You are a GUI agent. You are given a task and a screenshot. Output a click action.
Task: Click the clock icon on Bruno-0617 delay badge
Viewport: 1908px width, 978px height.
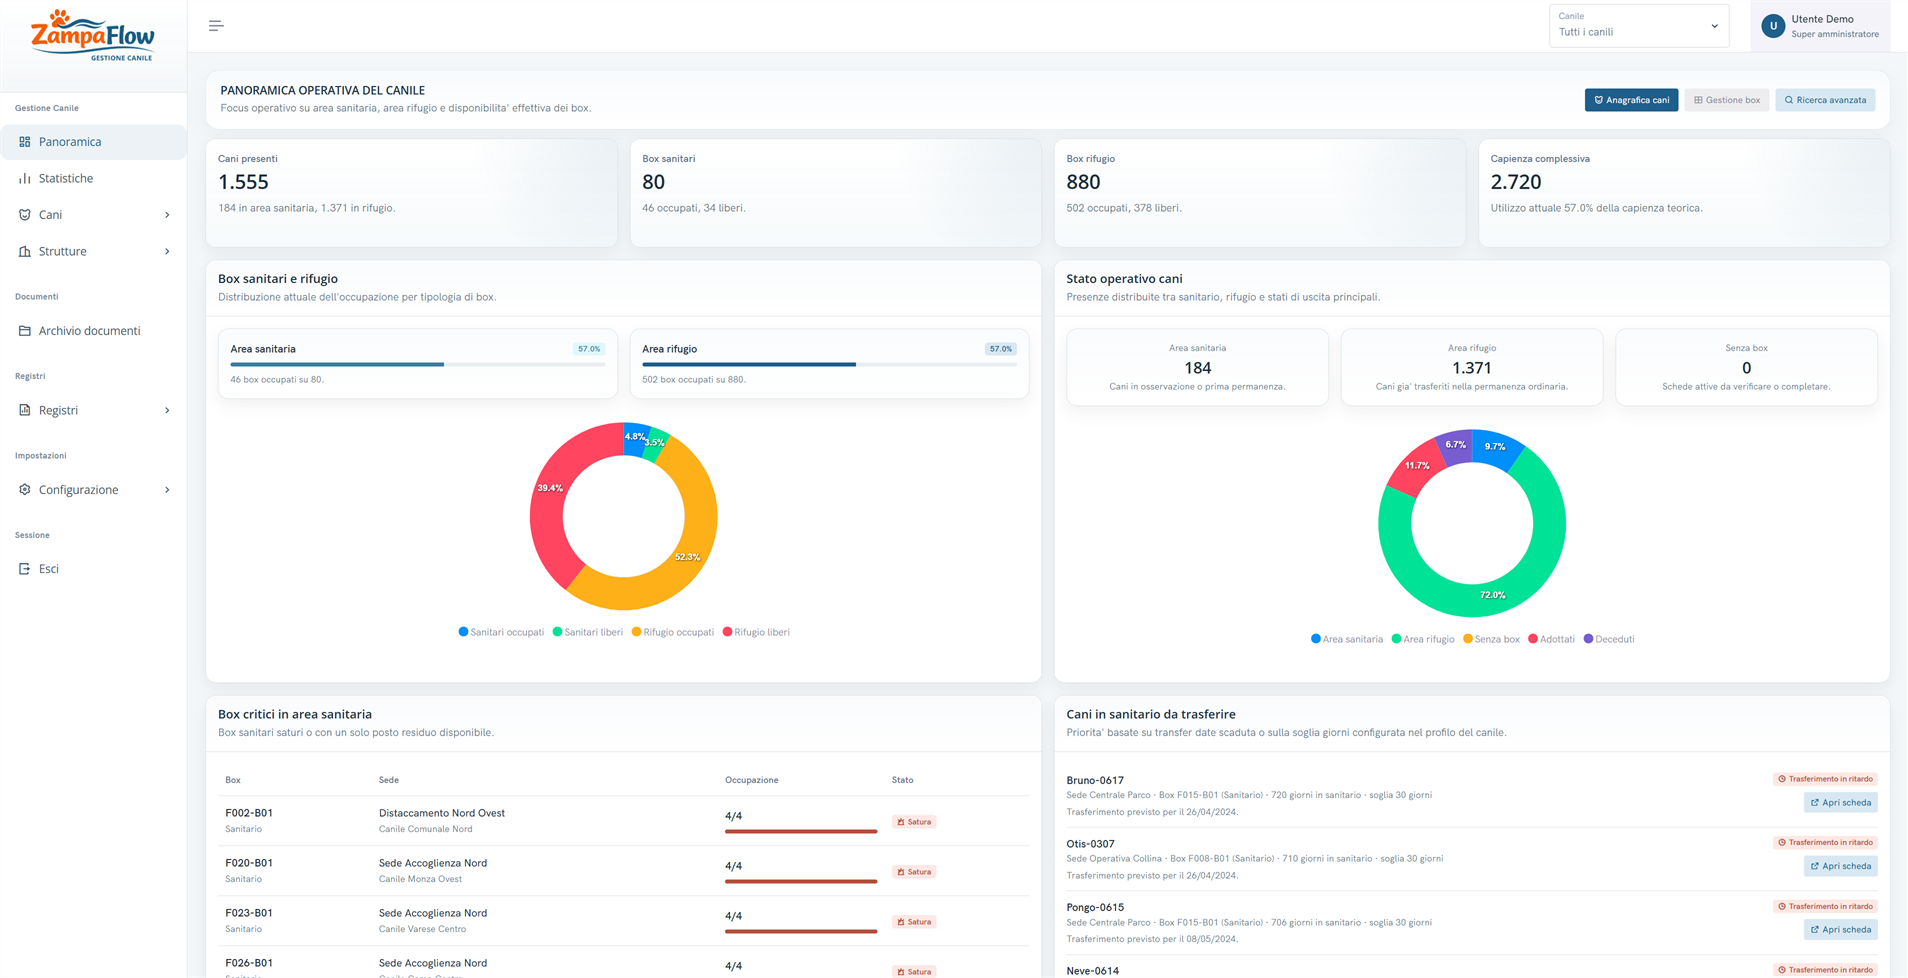pyautogui.click(x=1782, y=779)
